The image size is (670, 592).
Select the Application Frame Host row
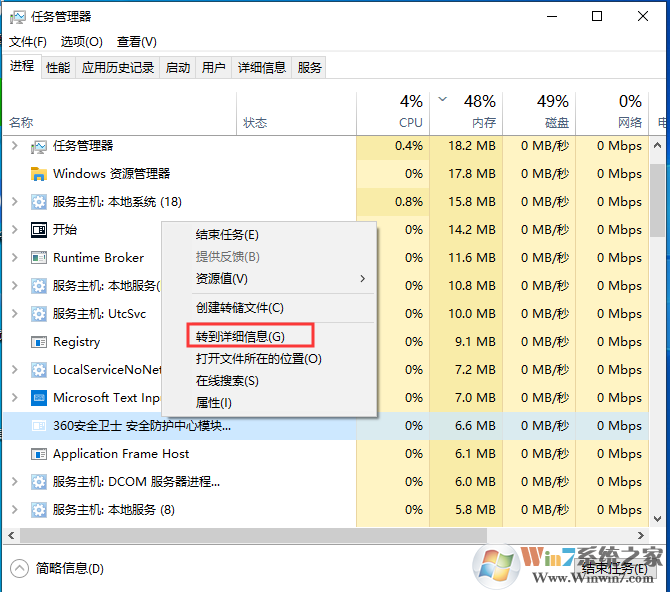[326, 454]
